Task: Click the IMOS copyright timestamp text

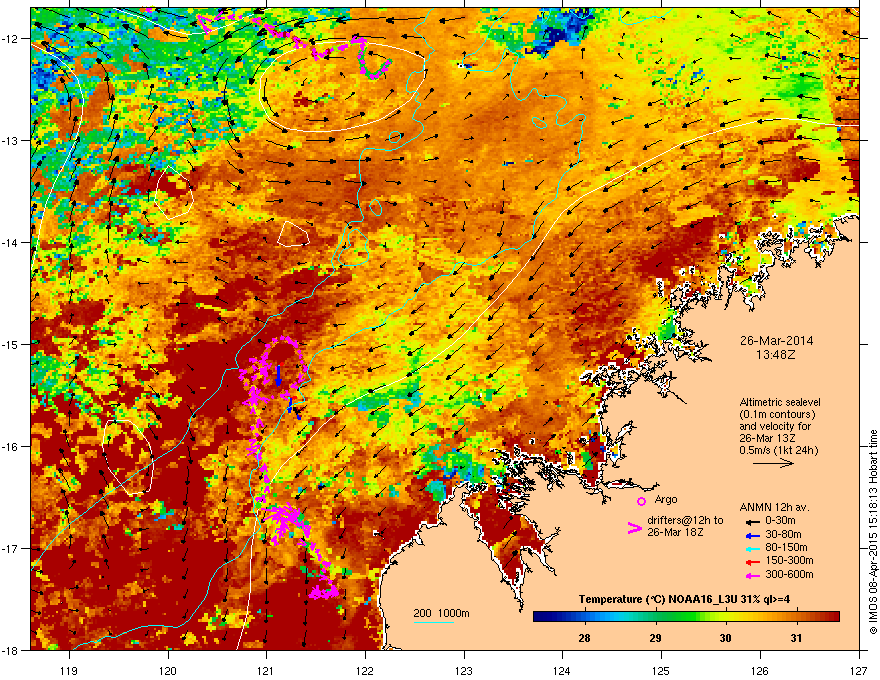Action: 873,532
